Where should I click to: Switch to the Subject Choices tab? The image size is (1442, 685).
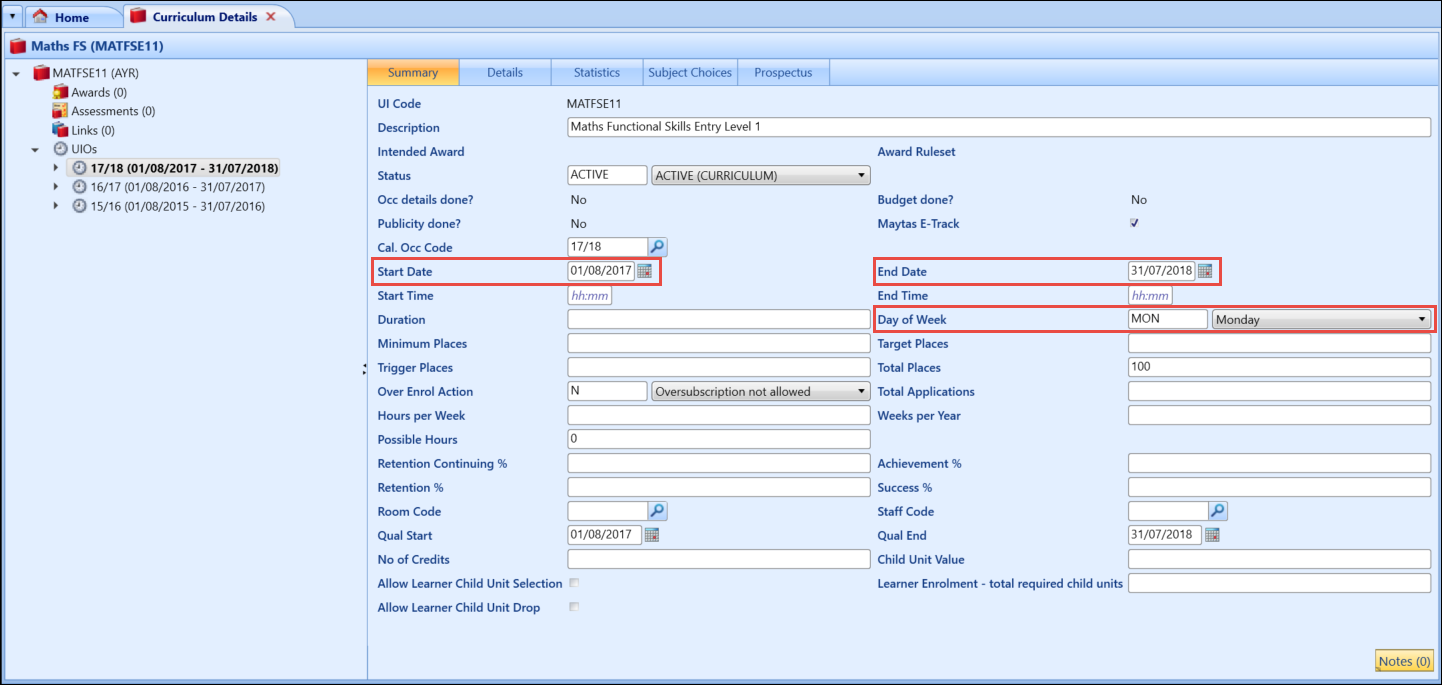(690, 73)
